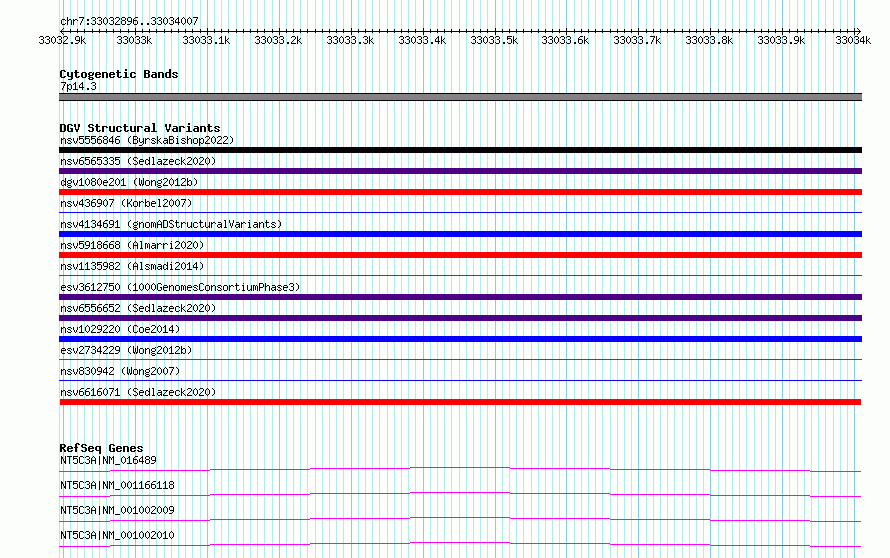Click the ruler tick labeled 33033.7k
The height and width of the screenshot is (558, 890).
pyautogui.click(x=637, y=40)
